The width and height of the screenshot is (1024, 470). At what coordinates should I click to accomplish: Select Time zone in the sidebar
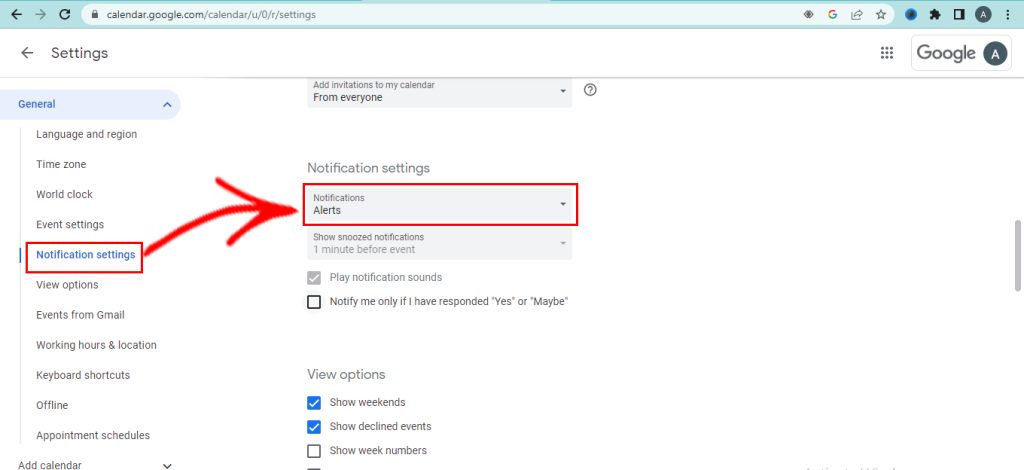click(x=61, y=164)
